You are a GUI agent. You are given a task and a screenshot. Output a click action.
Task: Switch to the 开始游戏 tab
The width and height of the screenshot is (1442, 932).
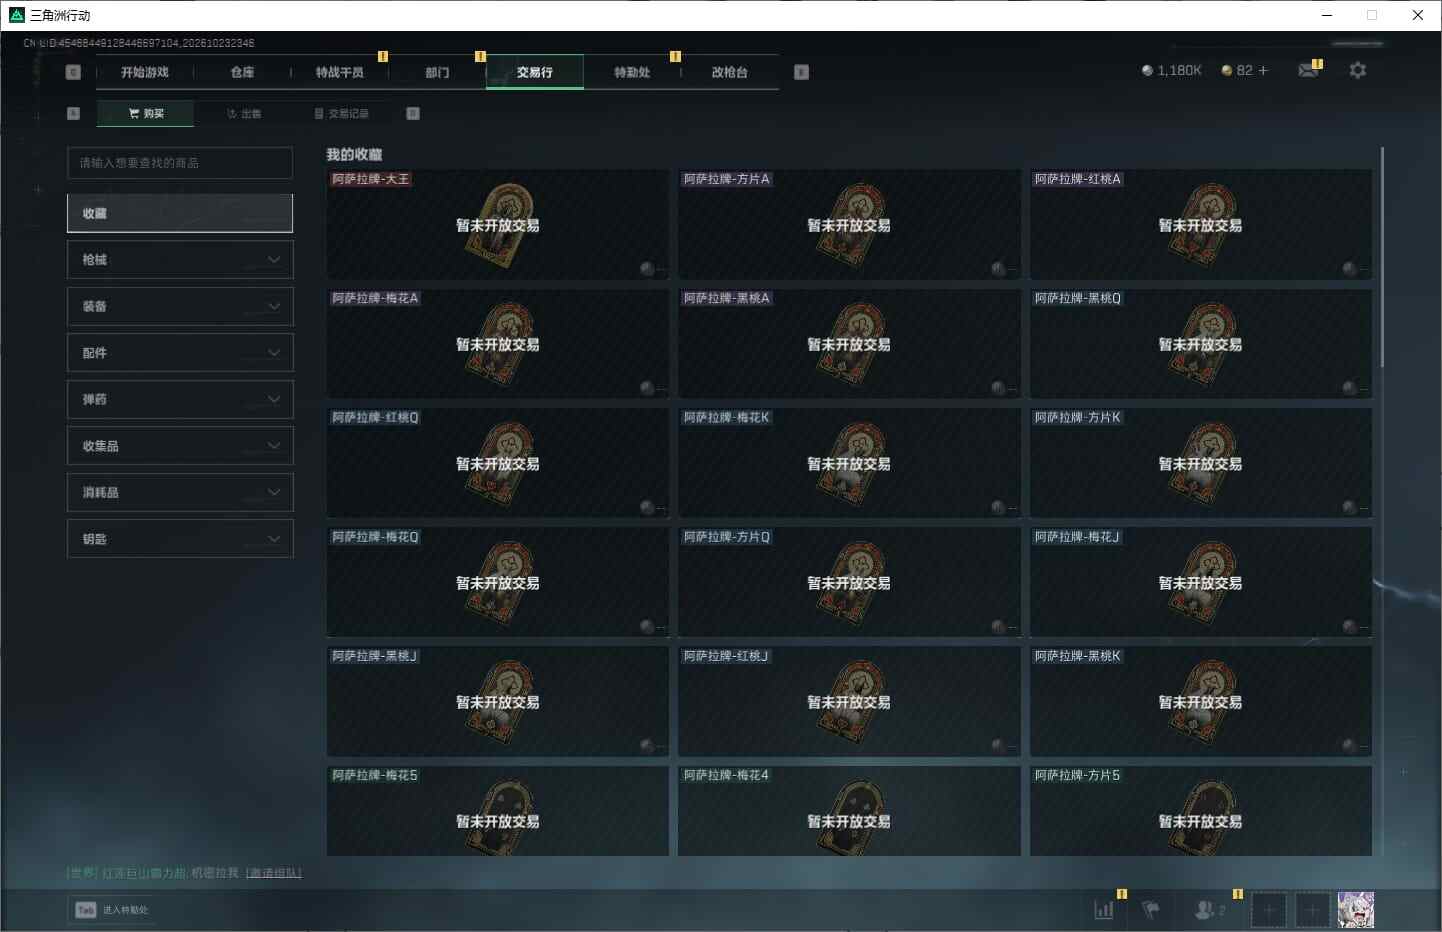[x=145, y=72]
